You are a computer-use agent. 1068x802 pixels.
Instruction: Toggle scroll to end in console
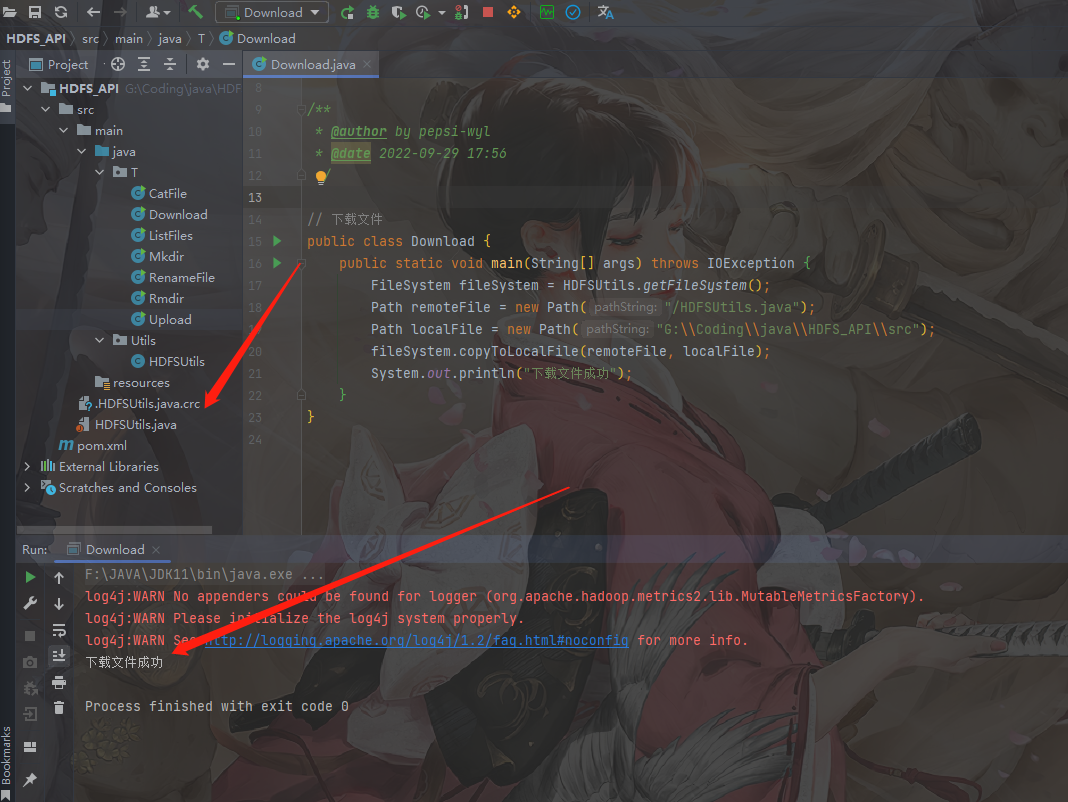pyautogui.click(x=59, y=655)
